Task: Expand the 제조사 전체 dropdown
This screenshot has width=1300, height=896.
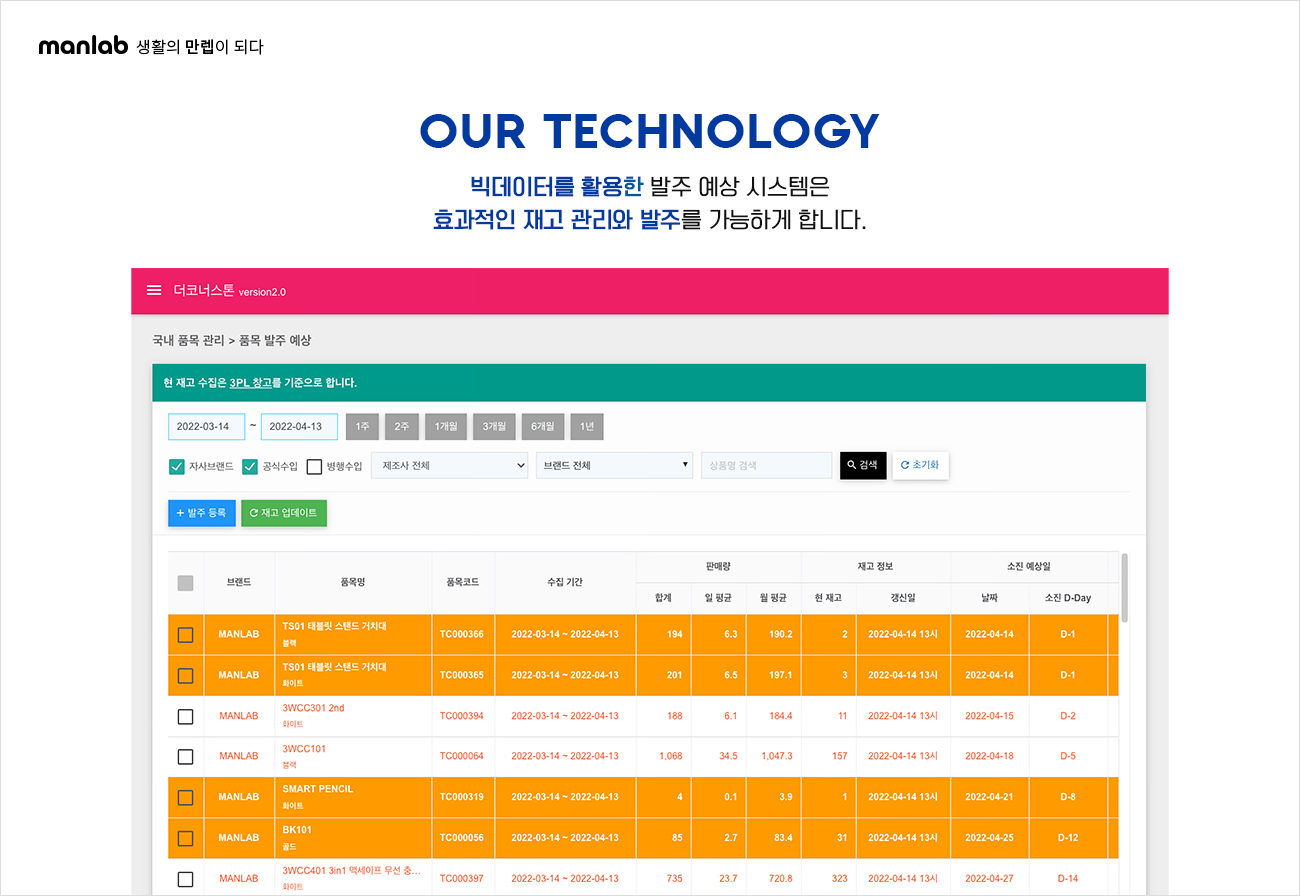Action: tap(449, 466)
